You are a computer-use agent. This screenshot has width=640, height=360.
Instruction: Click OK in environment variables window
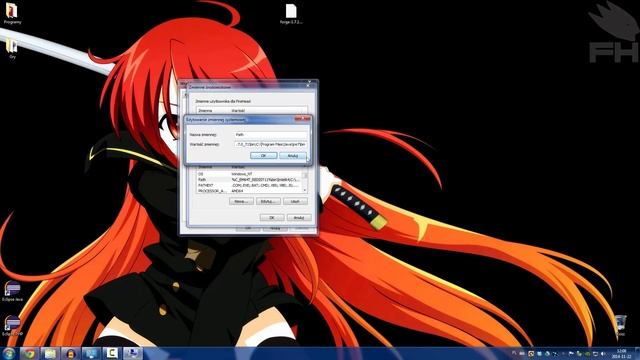(272, 218)
